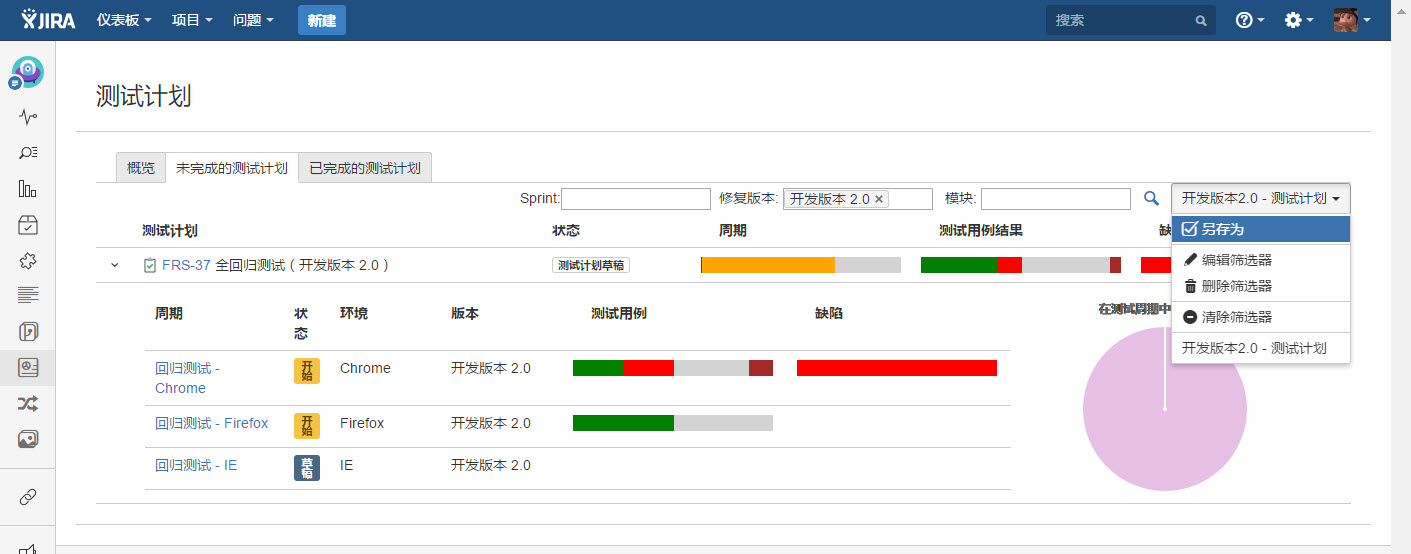1411x554 pixels.
Task: Click inside the Sprint input field
Action: pyautogui.click(x=636, y=199)
